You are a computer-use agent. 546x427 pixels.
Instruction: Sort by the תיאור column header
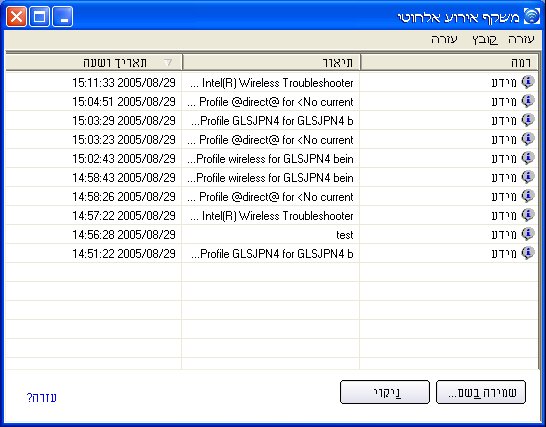click(271, 62)
